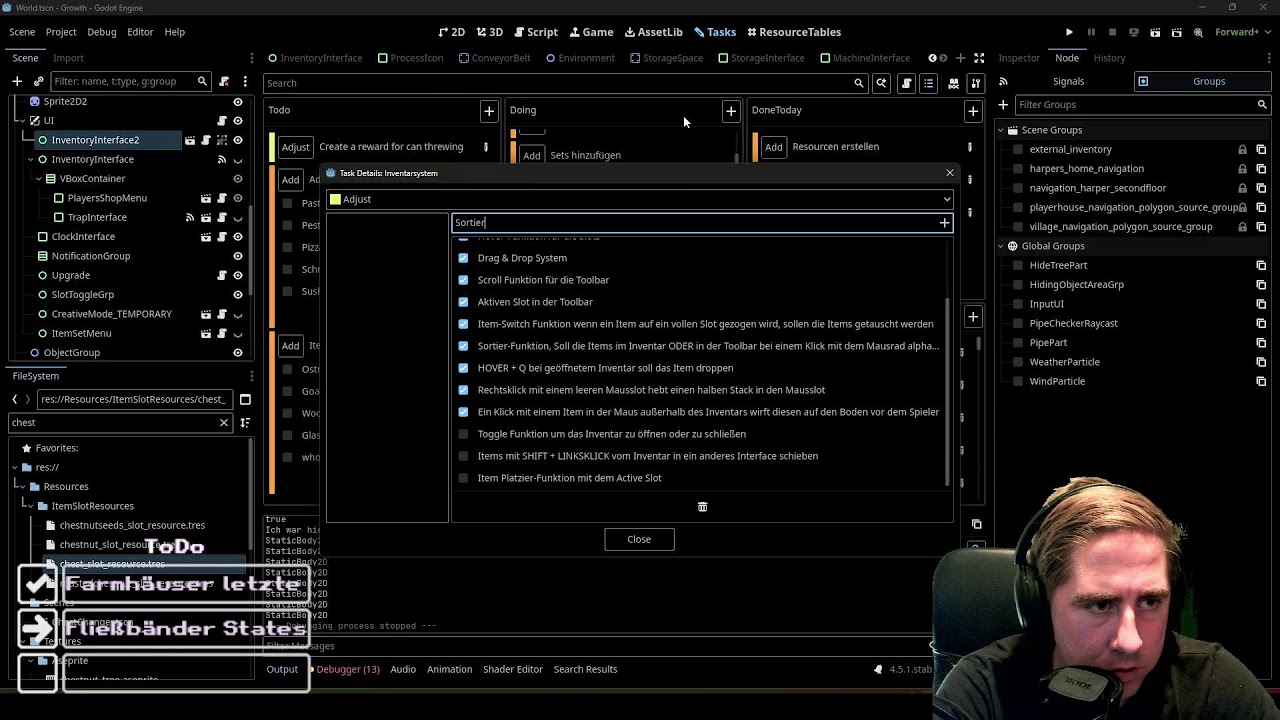
Task: Click Add tag on Resourcen erstellen task
Action: pos(773,147)
